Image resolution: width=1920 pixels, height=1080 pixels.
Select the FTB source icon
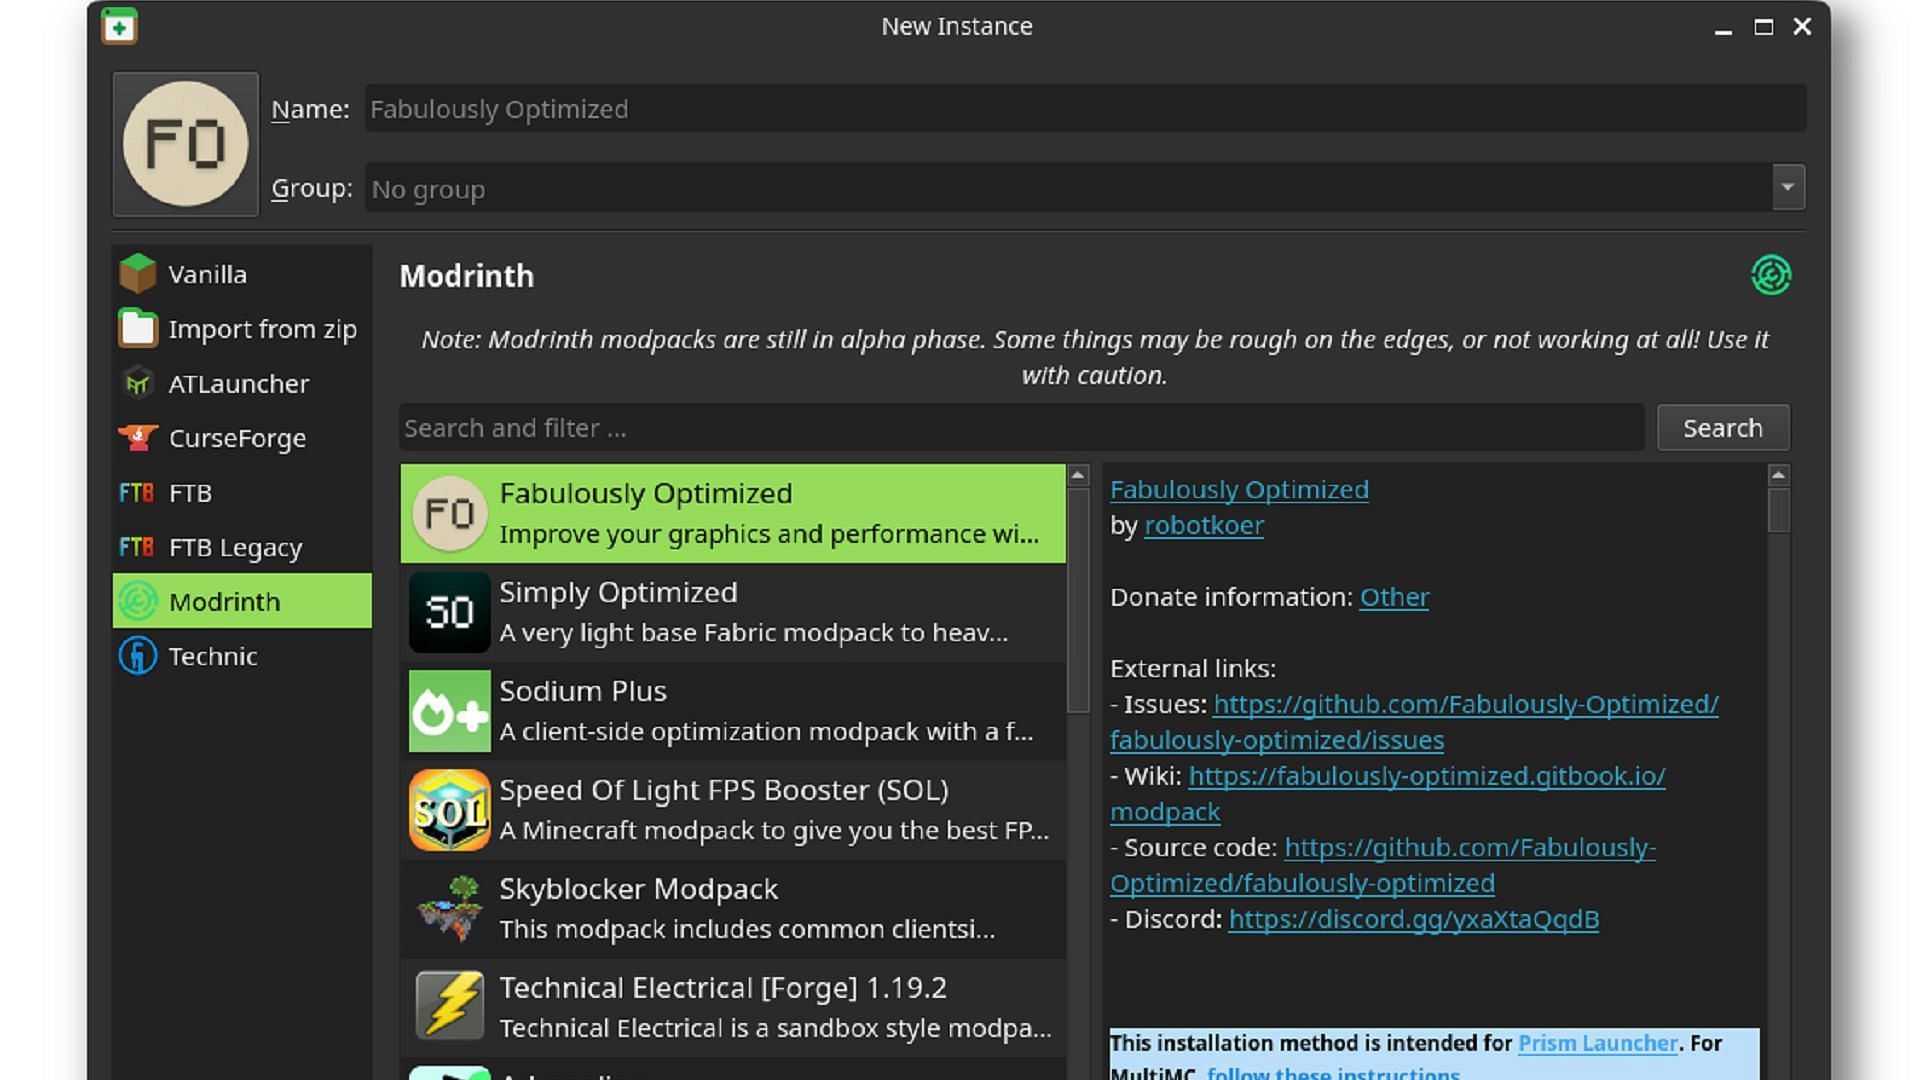point(137,492)
